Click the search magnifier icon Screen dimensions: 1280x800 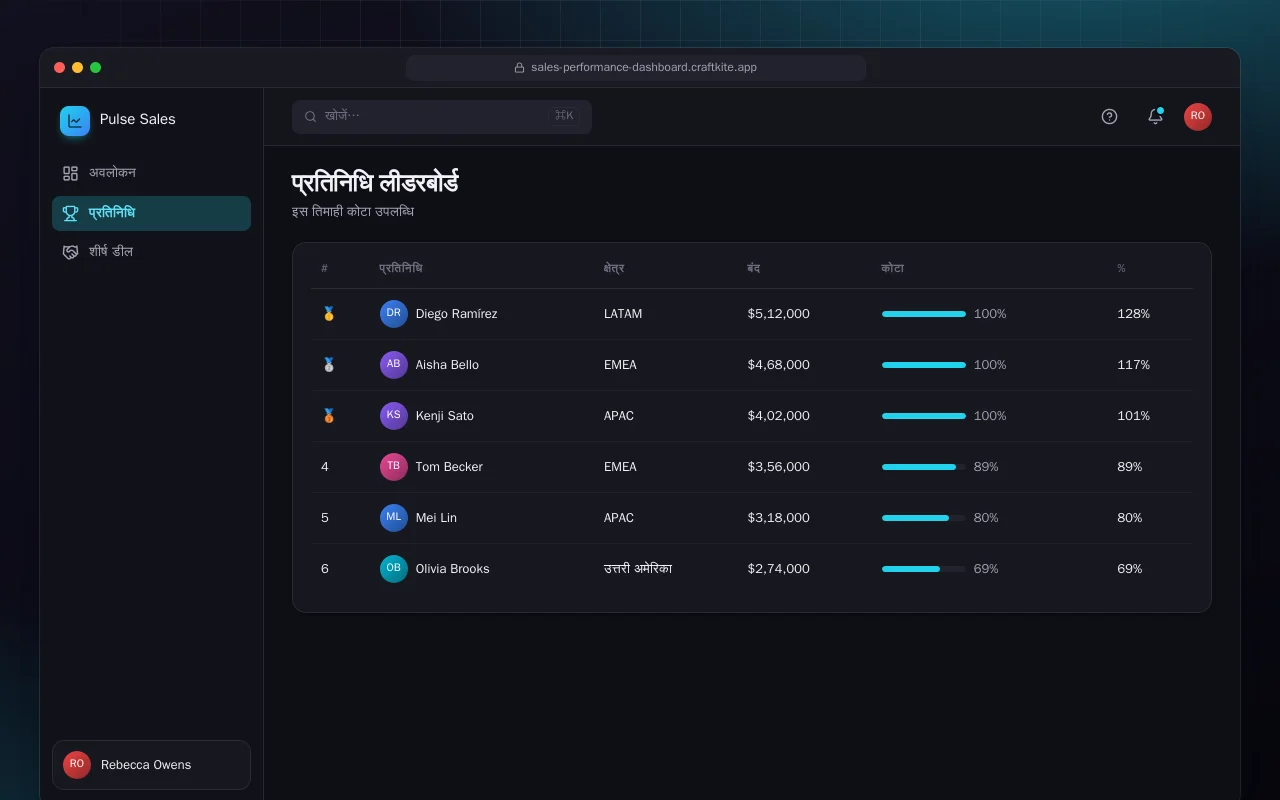click(311, 117)
